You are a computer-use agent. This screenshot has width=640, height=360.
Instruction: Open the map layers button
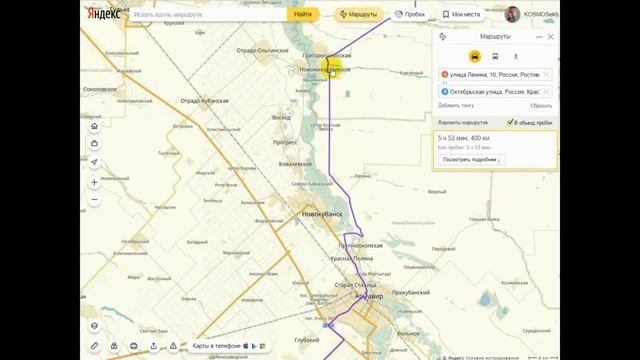tap(94, 326)
